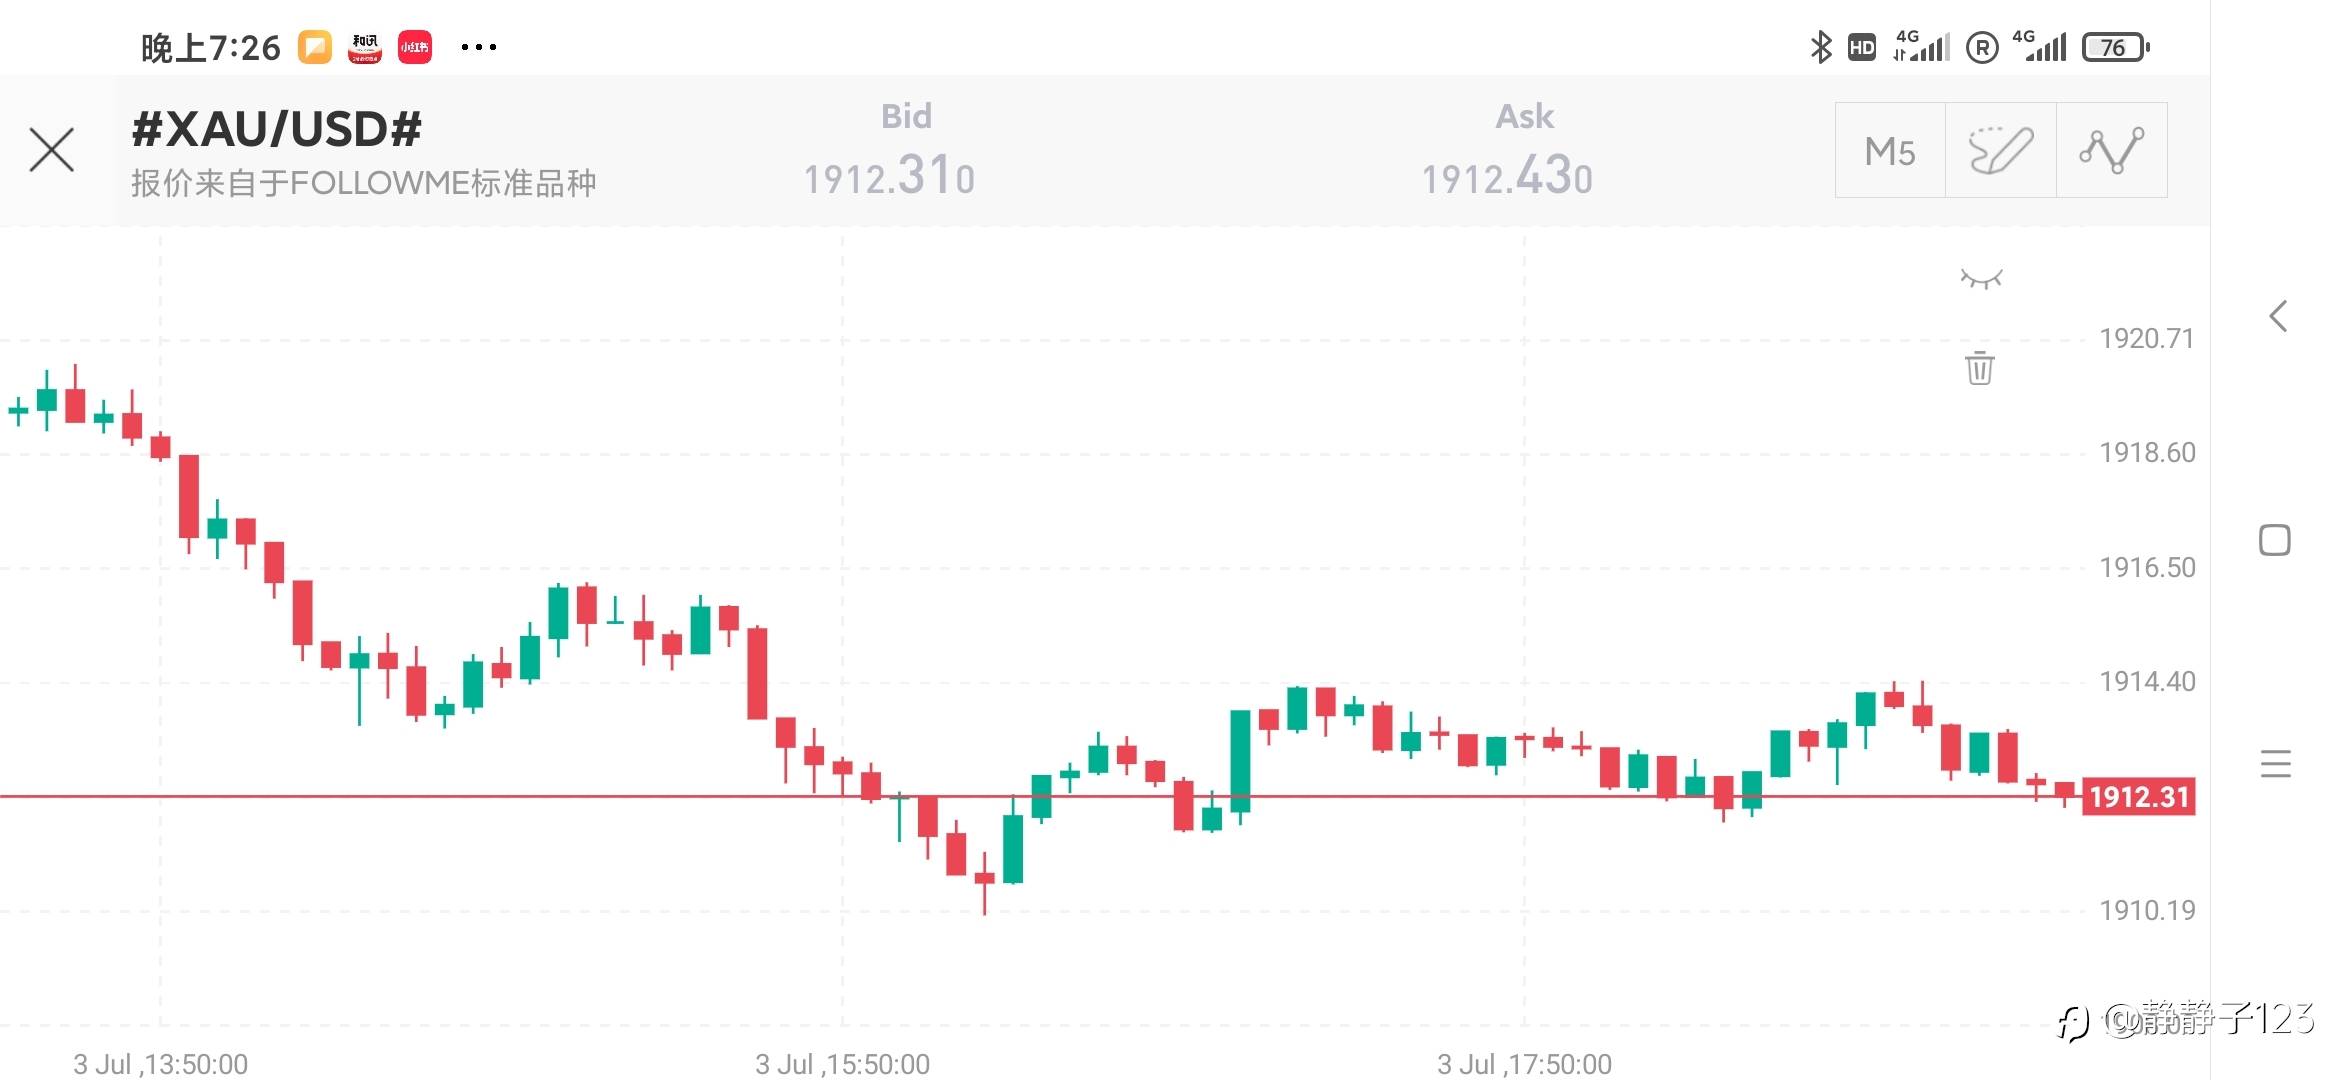Tap the Android home square icon
This screenshot has height=1080, width=2340.
point(2274,540)
